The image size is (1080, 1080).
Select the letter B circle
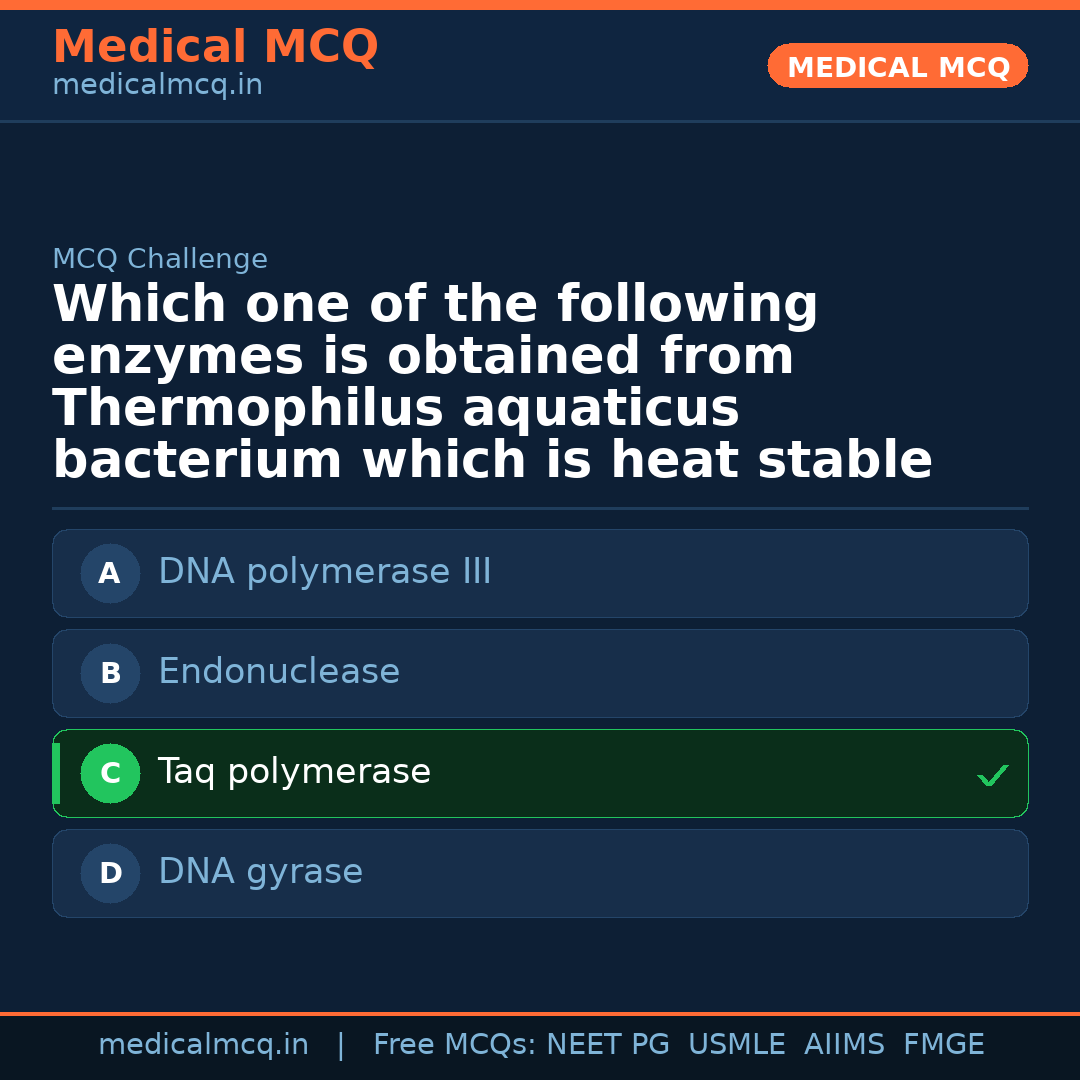[110, 673]
